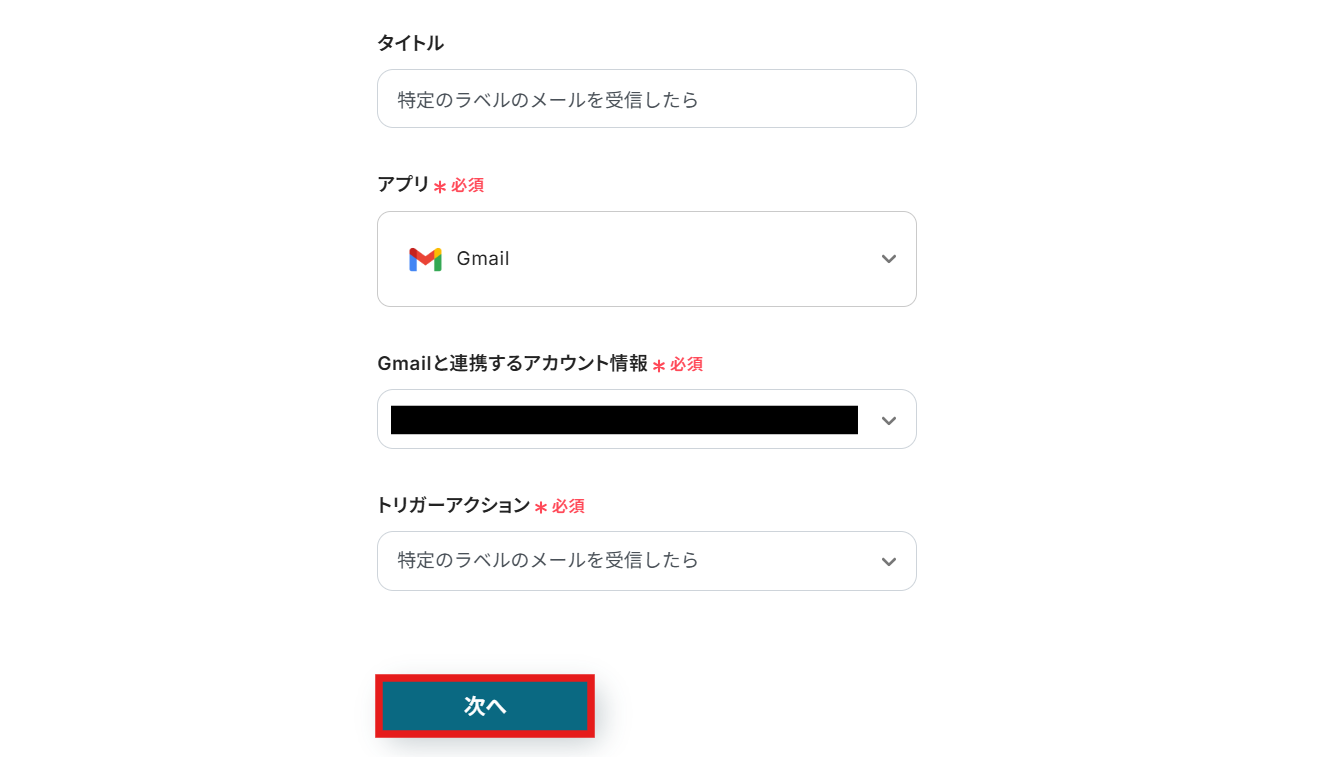1339x757 pixels.
Task: Expand the アプリ dropdown chevron
Action: pos(888,259)
